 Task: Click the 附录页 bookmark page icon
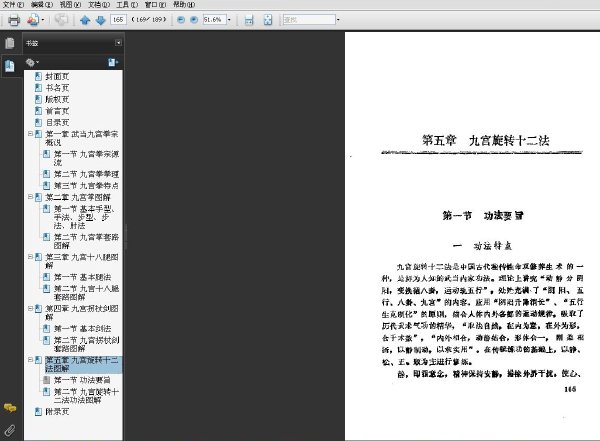(38, 412)
